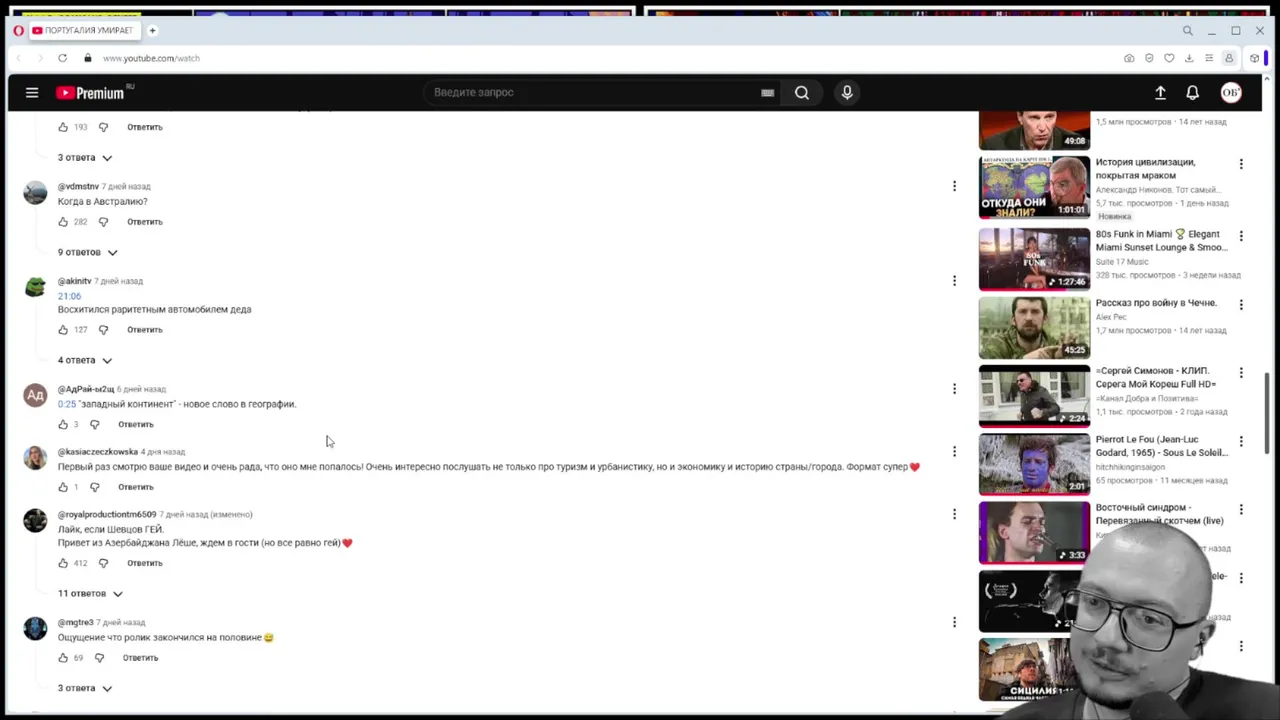The width and height of the screenshot is (1280, 720).
Task: Open the Opera menu logo
Action: point(19,31)
